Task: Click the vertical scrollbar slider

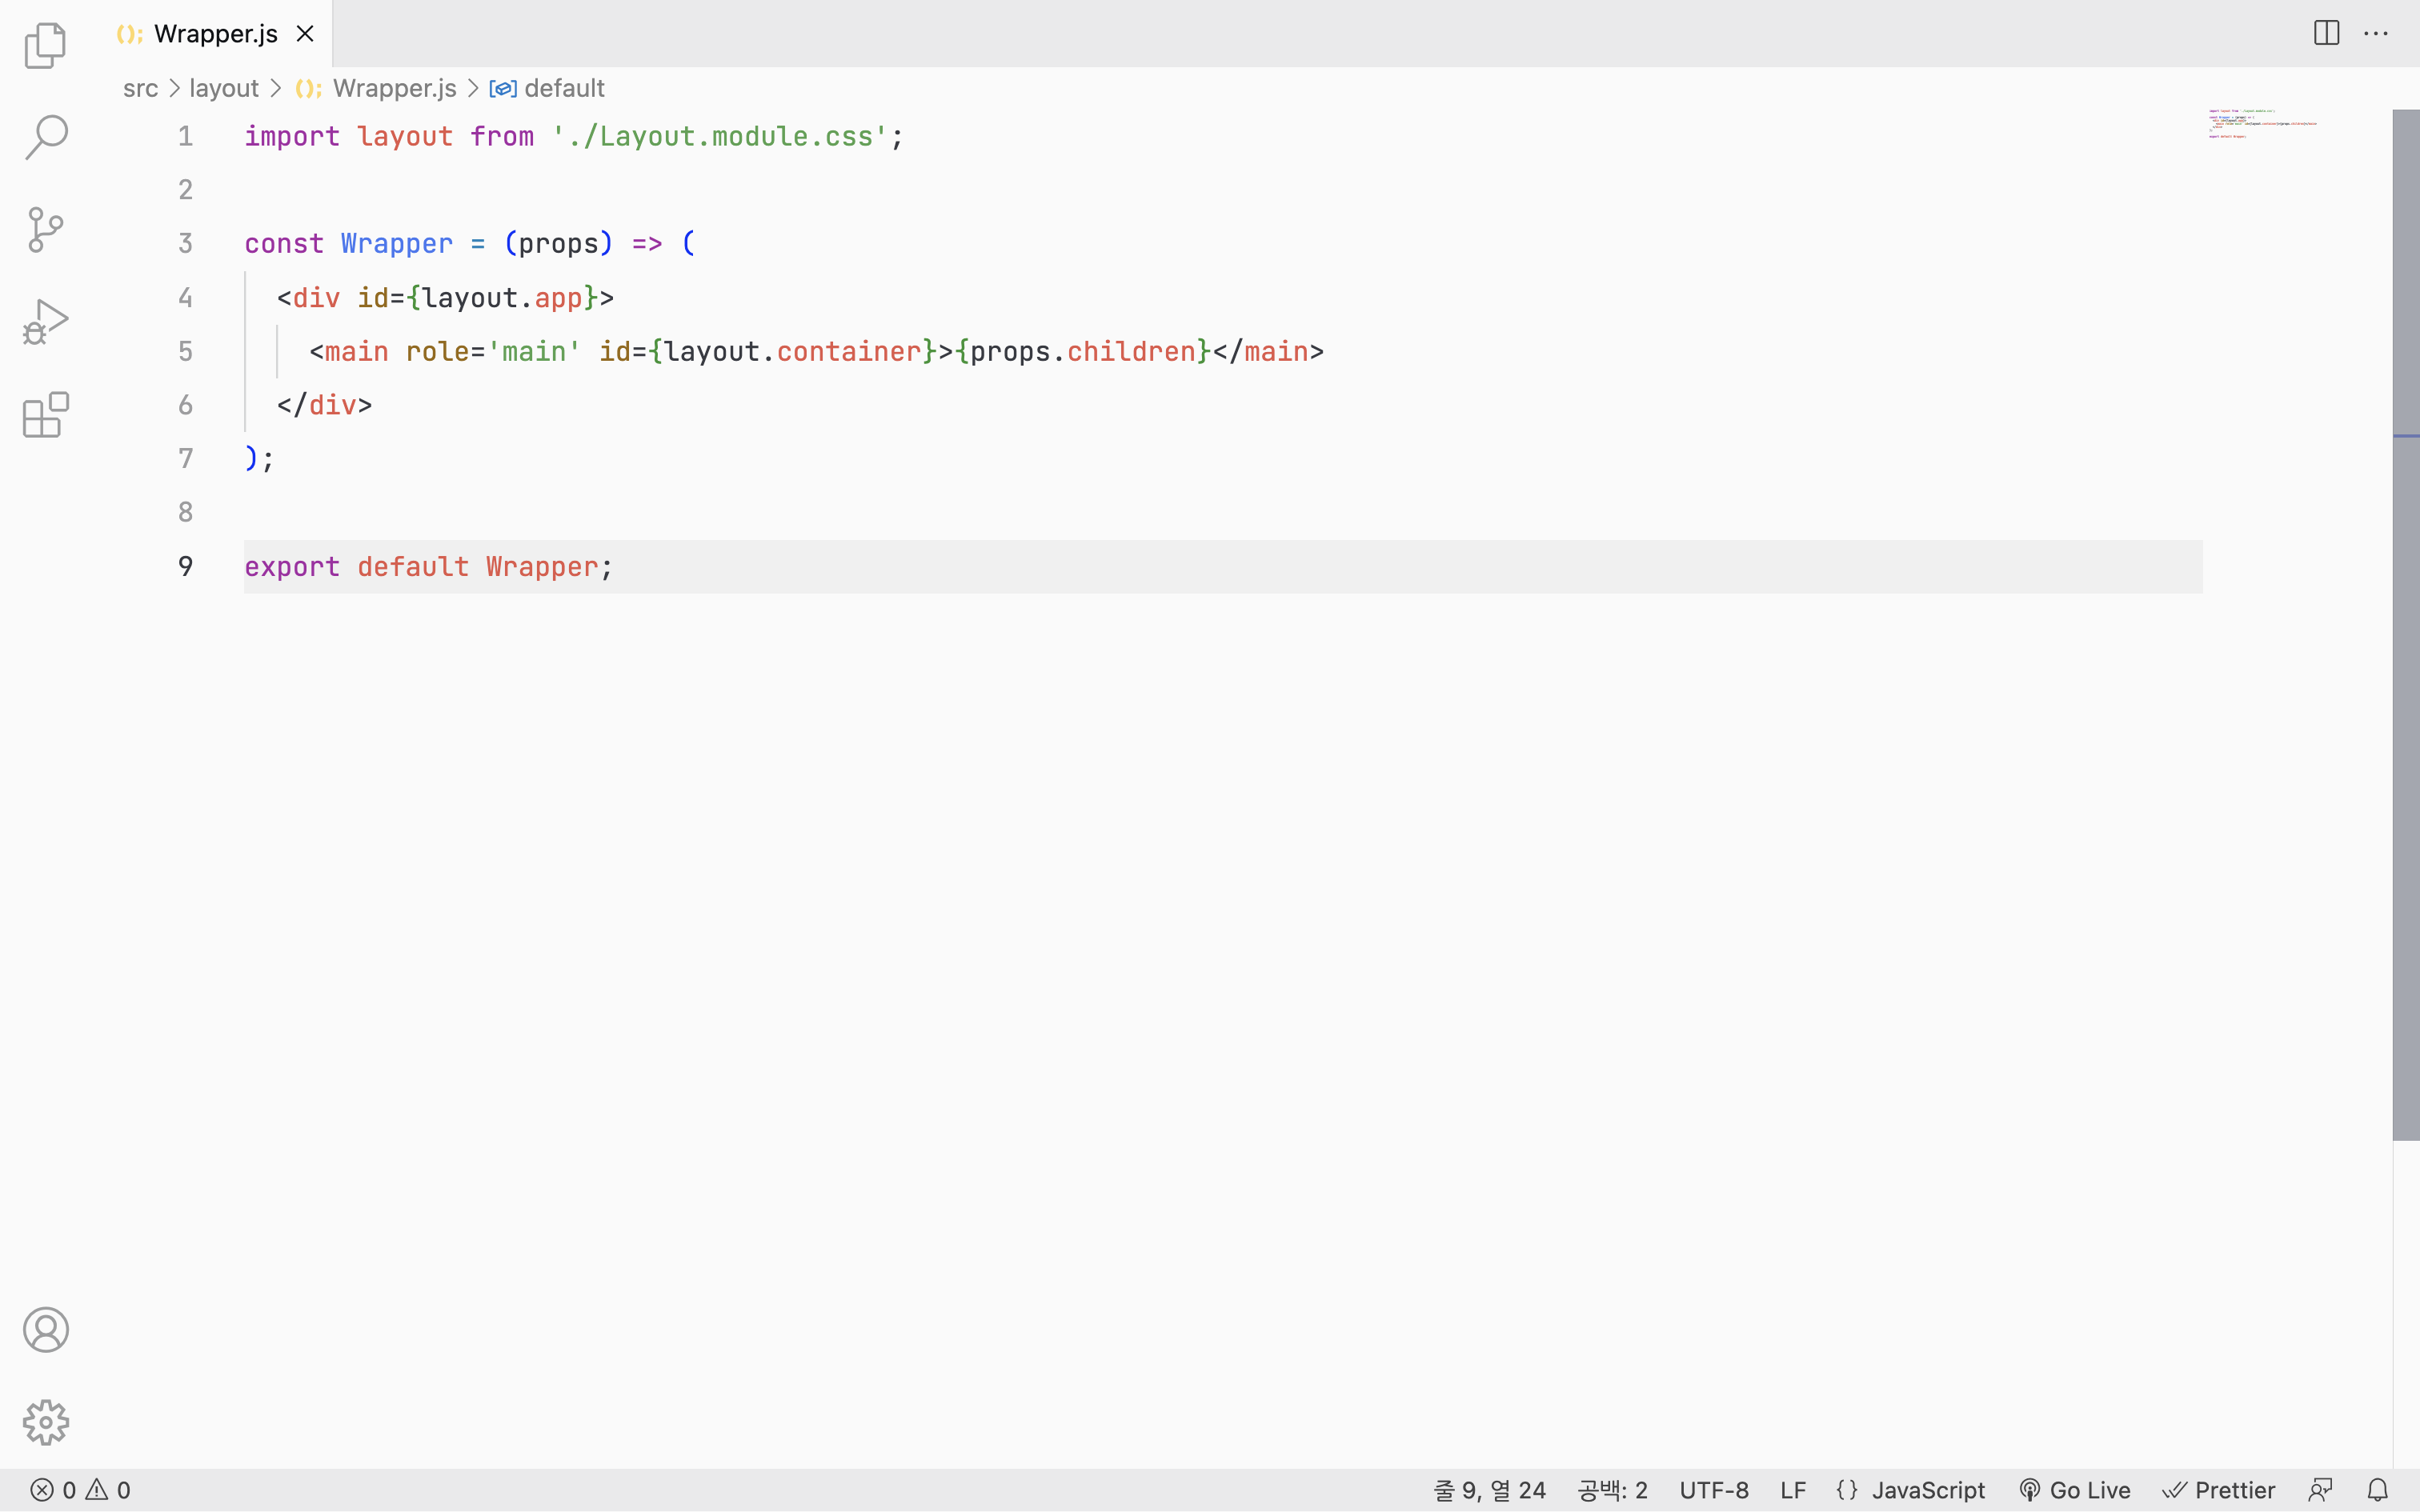Action: tap(2405, 624)
